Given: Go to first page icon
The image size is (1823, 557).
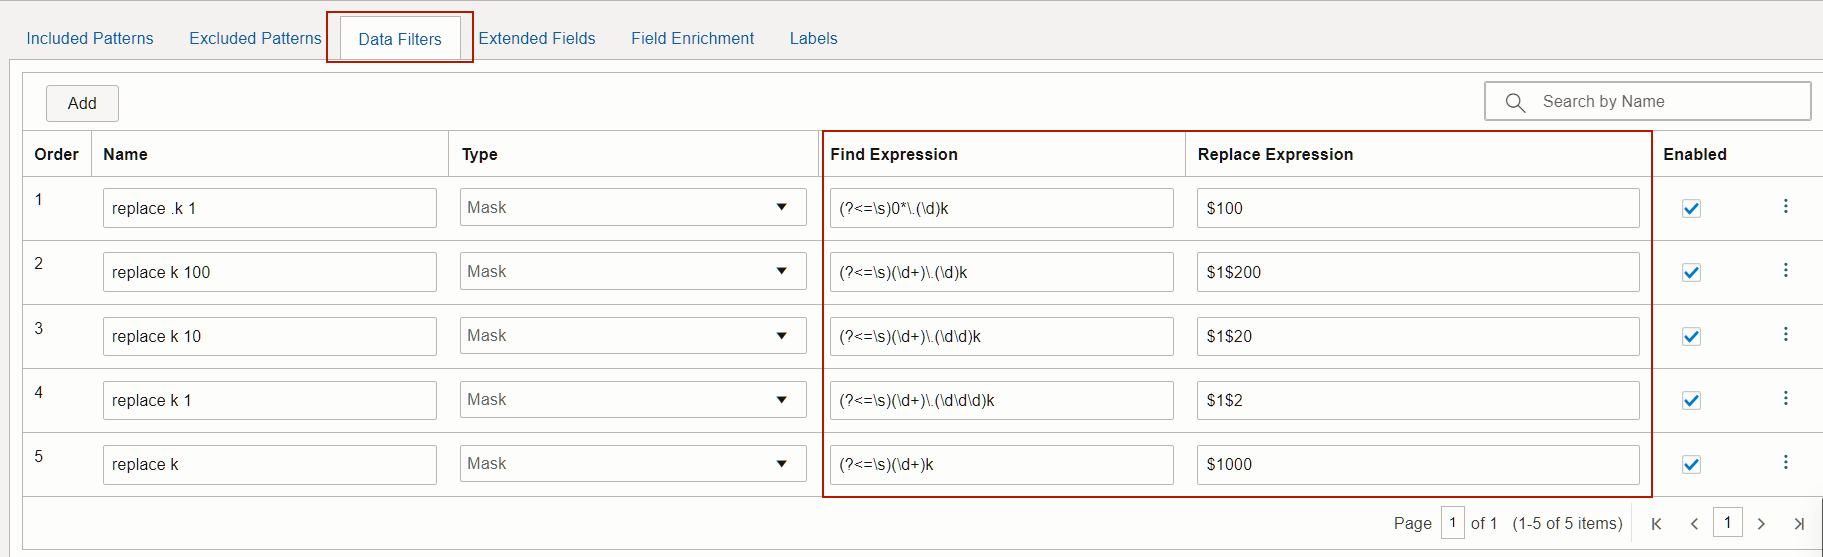Looking at the screenshot, I should coord(1656,523).
